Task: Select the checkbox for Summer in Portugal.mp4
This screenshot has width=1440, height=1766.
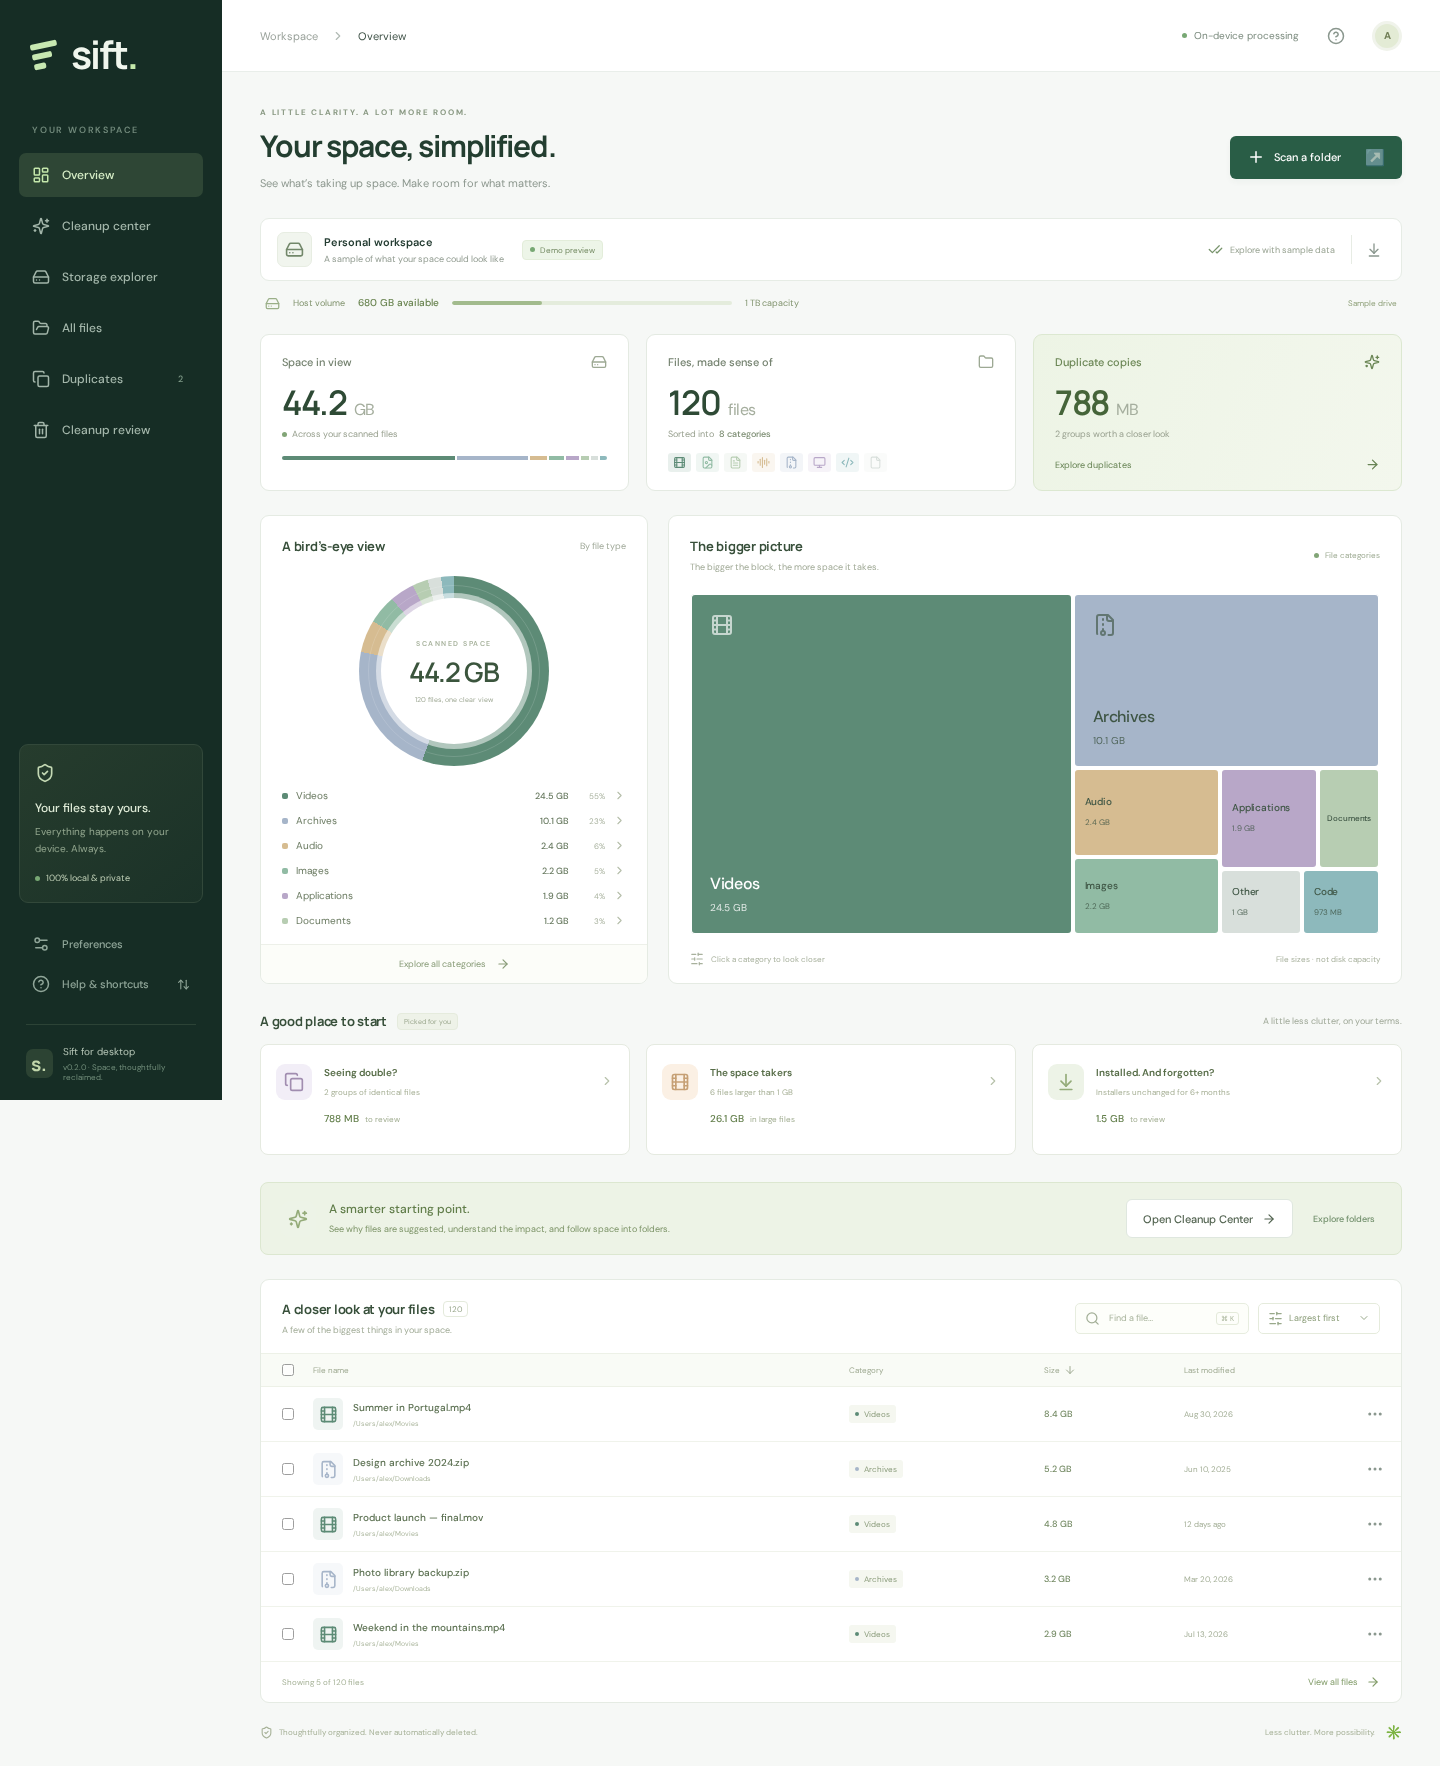Action: click(288, 1414)
